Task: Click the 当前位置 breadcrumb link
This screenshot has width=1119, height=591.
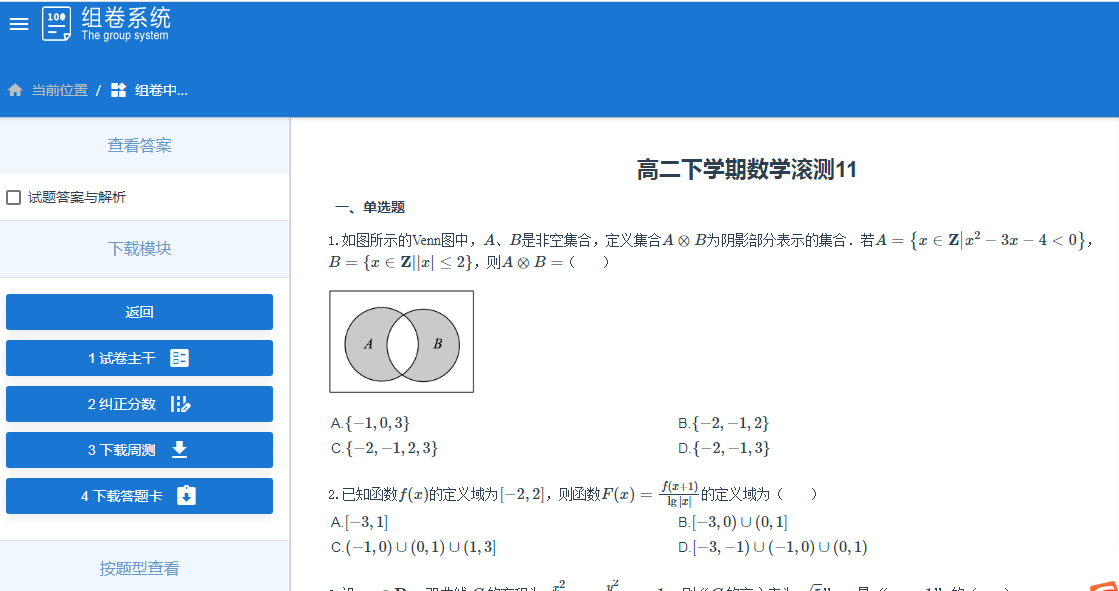Action: pyautogui.click(x=59, y=90)
